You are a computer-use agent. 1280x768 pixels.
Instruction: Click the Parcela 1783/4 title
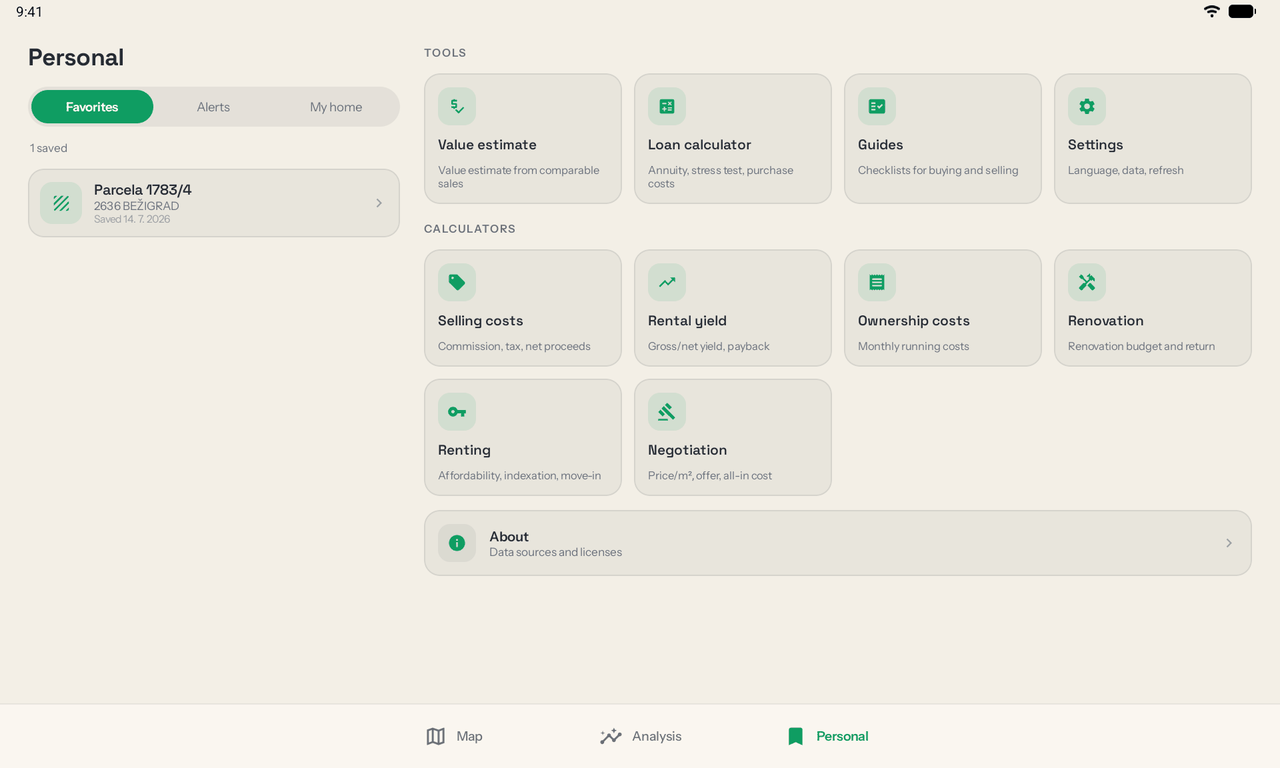[x=143, y=190]
